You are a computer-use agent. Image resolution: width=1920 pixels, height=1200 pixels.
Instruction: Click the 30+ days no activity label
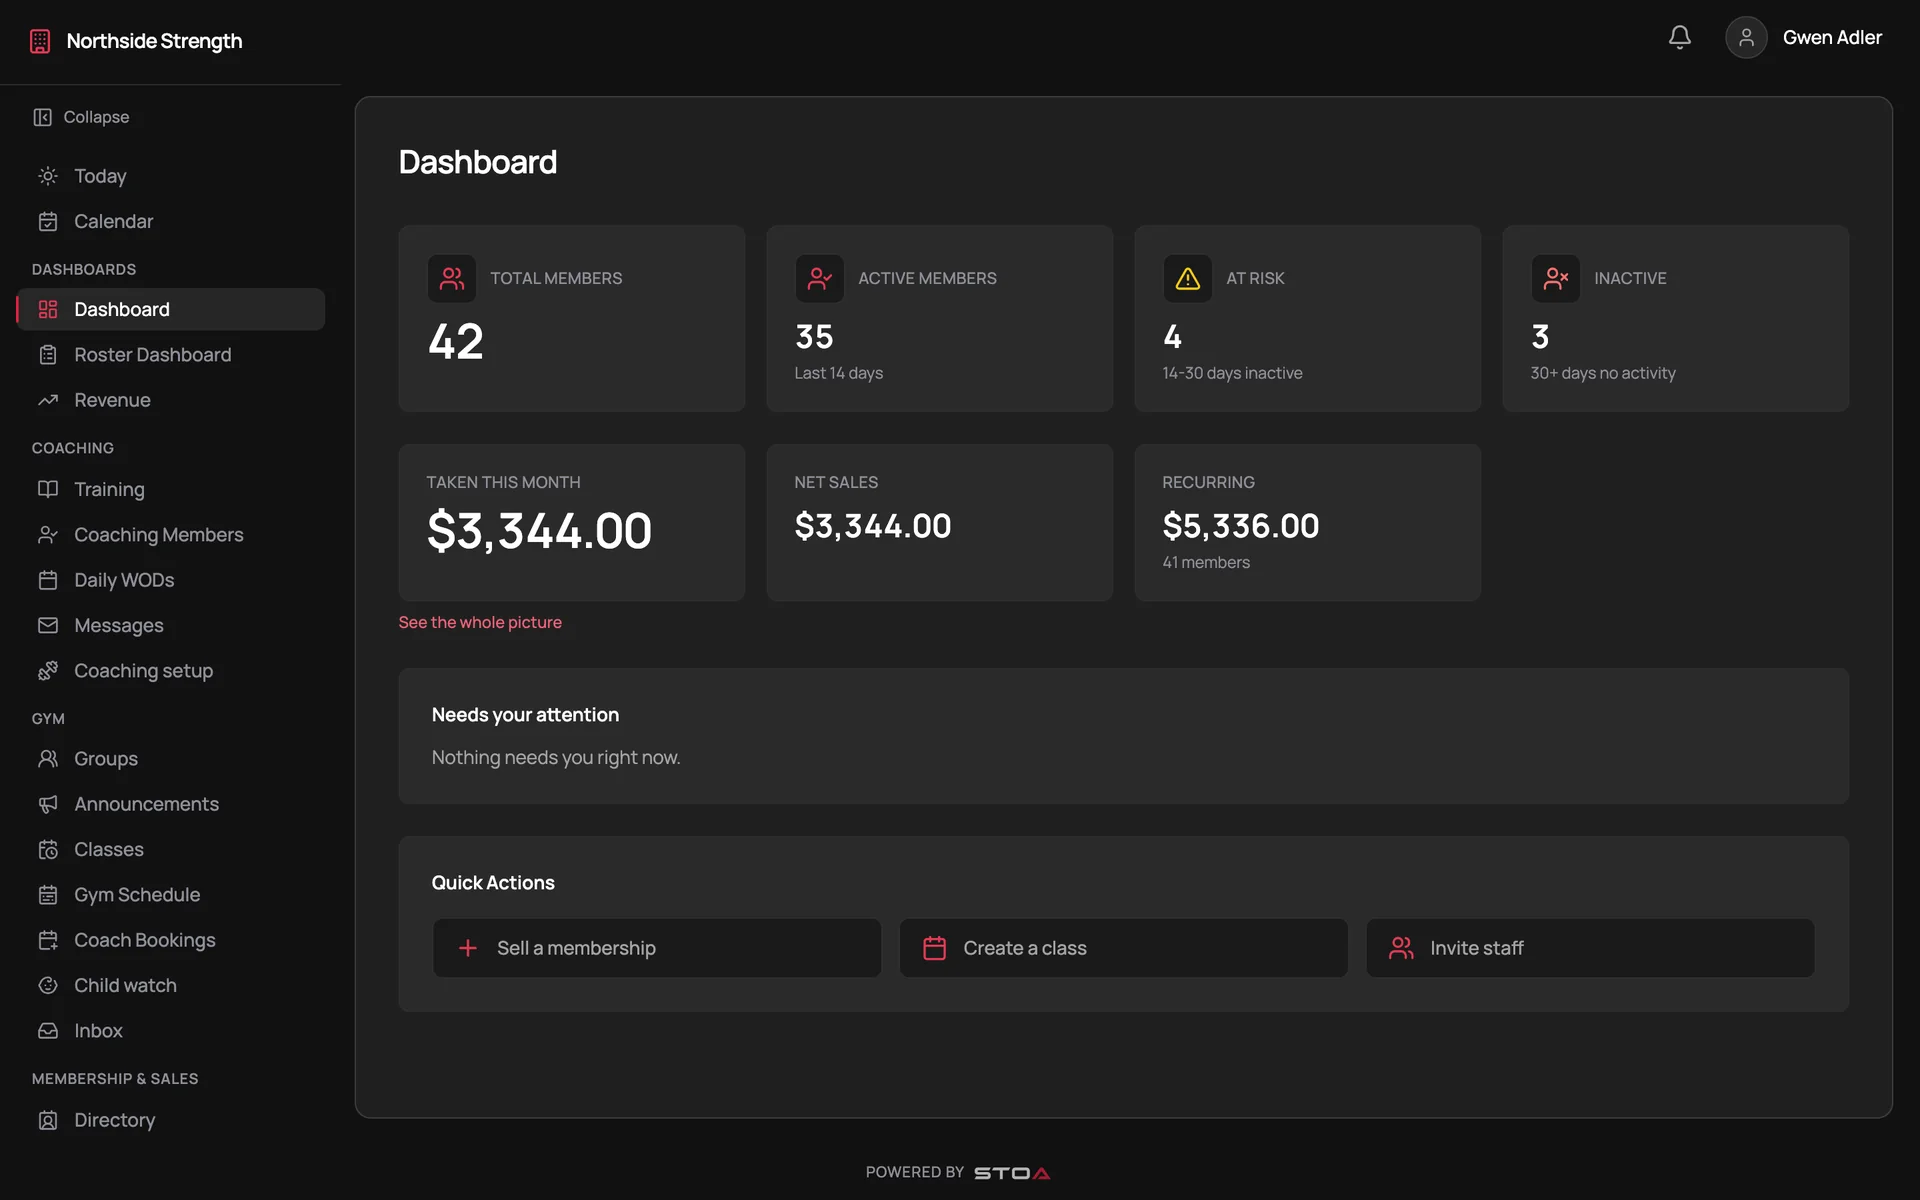click(1603, 373)
